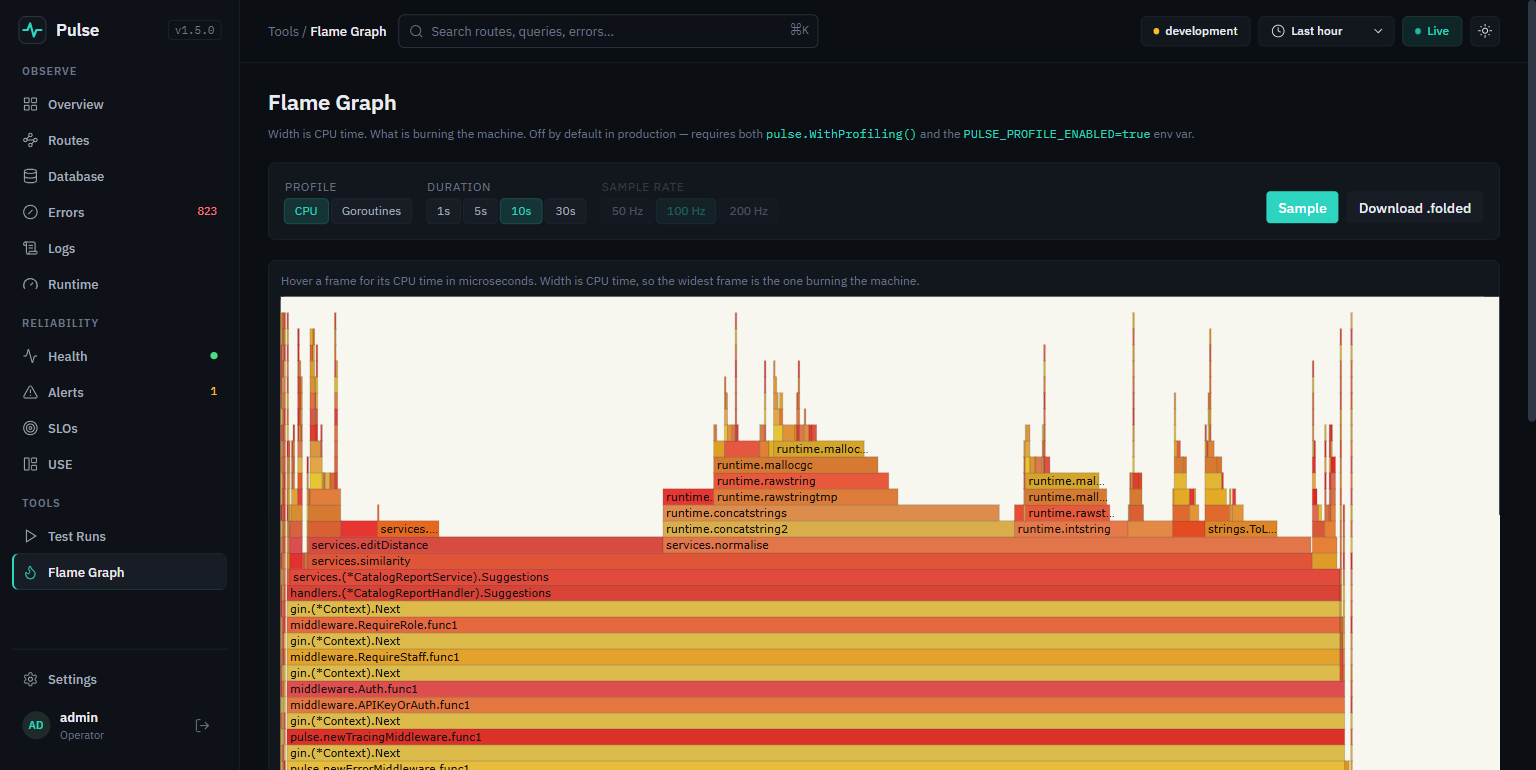The width and height of the screenshot is (1536, 770).
Task: Click the Test Runs play icon
Action: [x=30, y=536]
